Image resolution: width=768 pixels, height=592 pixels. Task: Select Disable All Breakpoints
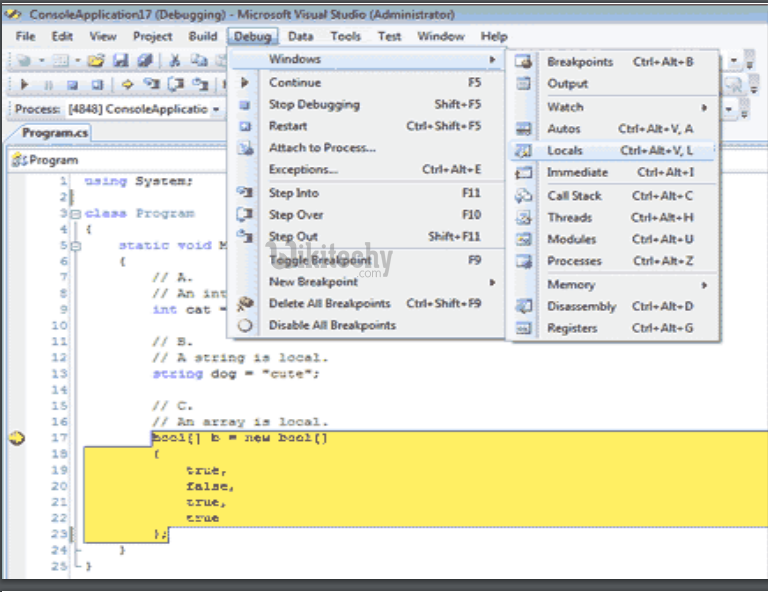(332, 325)
